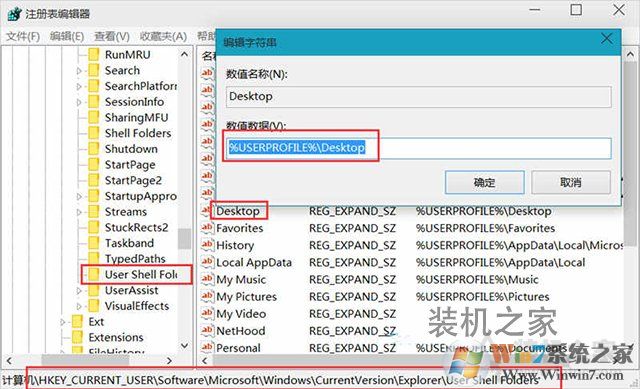Click the string value icon beside Personal
Image resolution: width=640 pixels, height=389 pixels.
pos(207,348)
